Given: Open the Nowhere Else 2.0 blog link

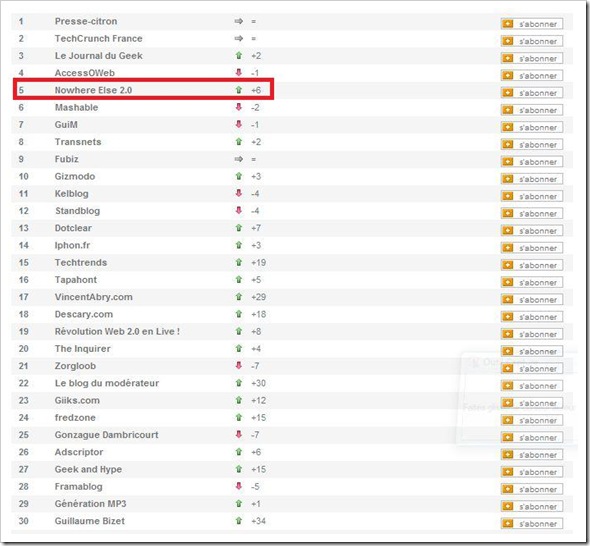Looking at the screenshot, I should coord(93,90).
